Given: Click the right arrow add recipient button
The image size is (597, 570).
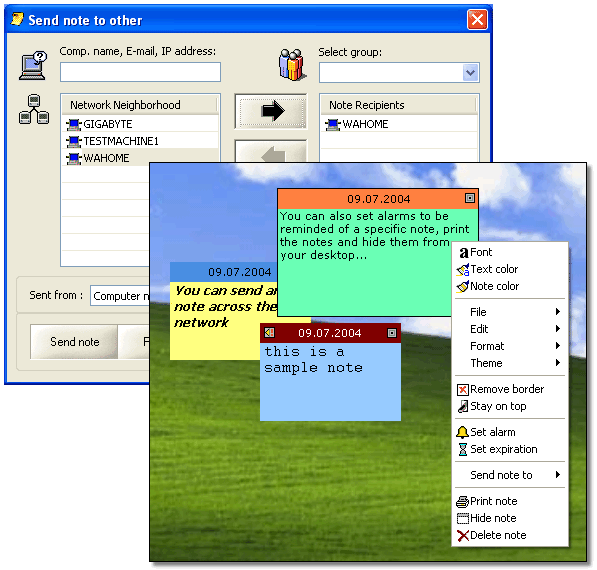Looking at the screenshot, I should click(271, 112).
